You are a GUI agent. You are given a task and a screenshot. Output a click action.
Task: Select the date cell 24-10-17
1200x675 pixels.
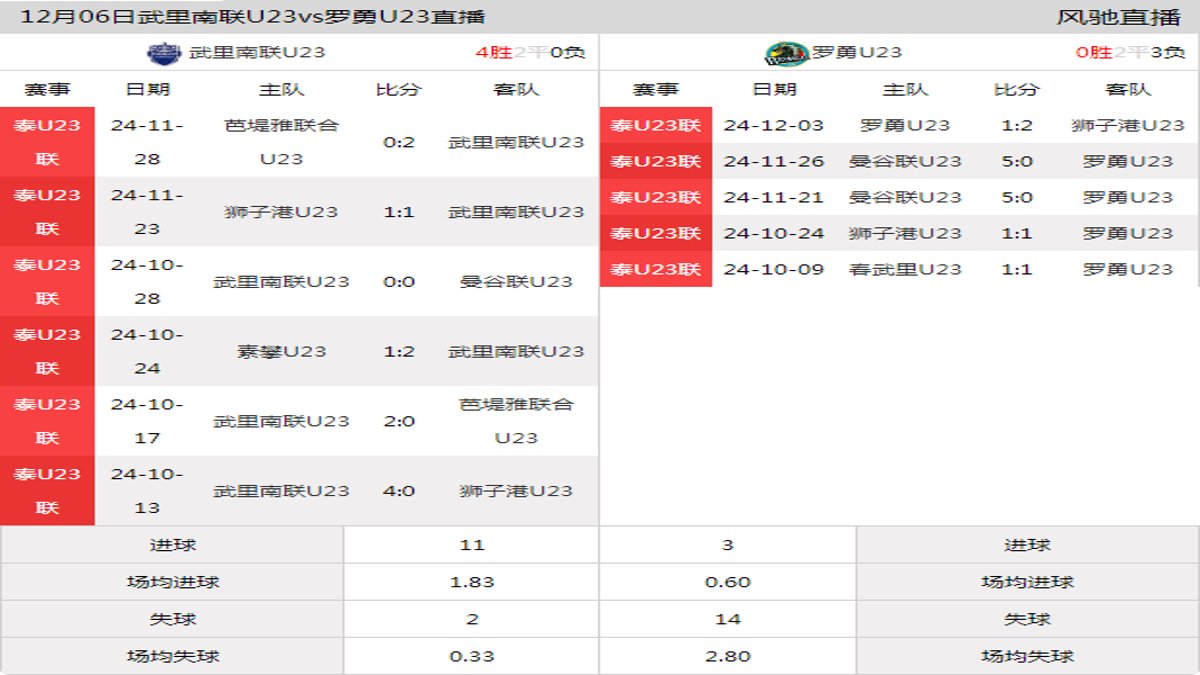147,421
